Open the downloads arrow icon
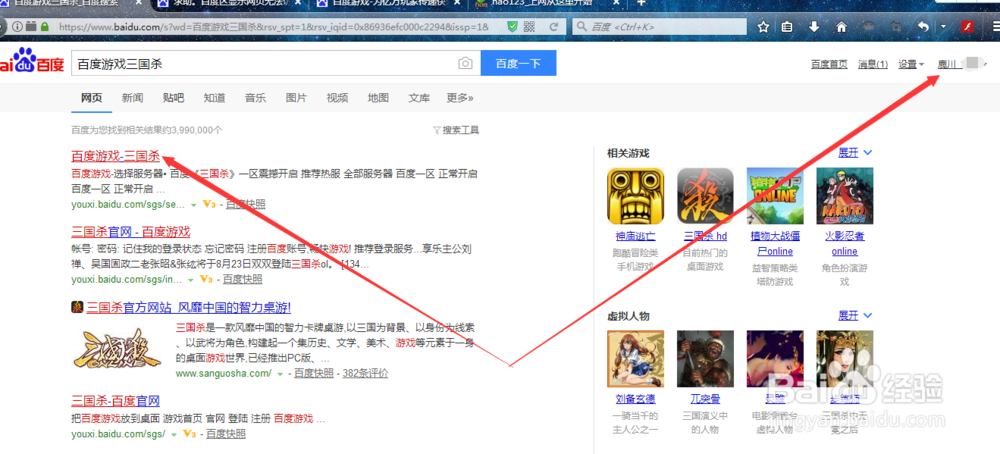 tap(814, 27)
